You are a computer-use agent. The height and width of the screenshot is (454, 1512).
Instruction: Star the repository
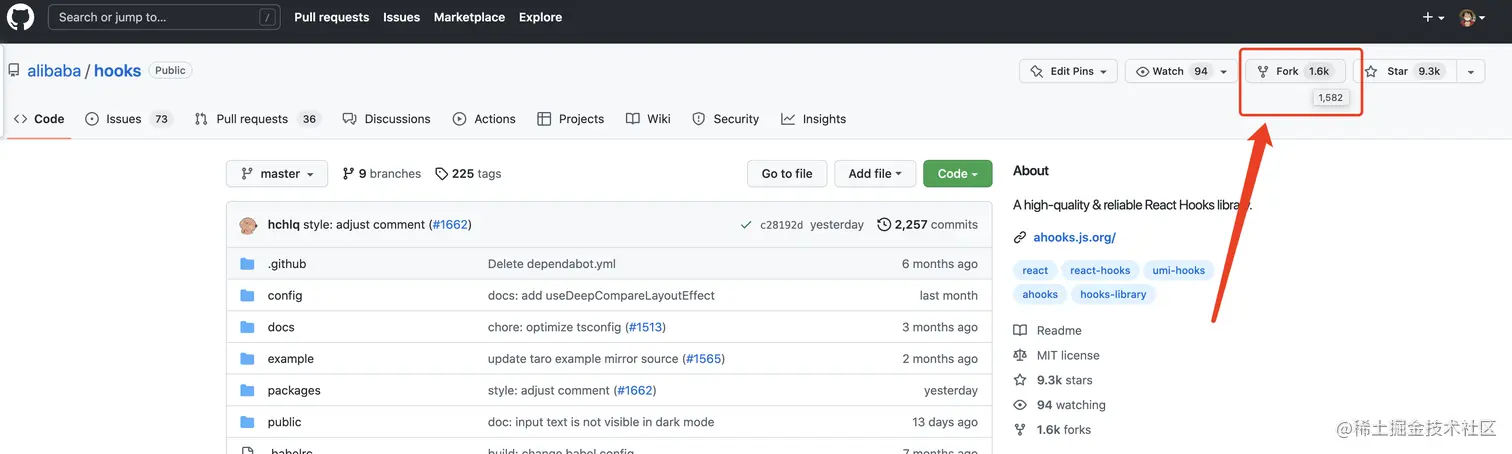coord(1404,71)
